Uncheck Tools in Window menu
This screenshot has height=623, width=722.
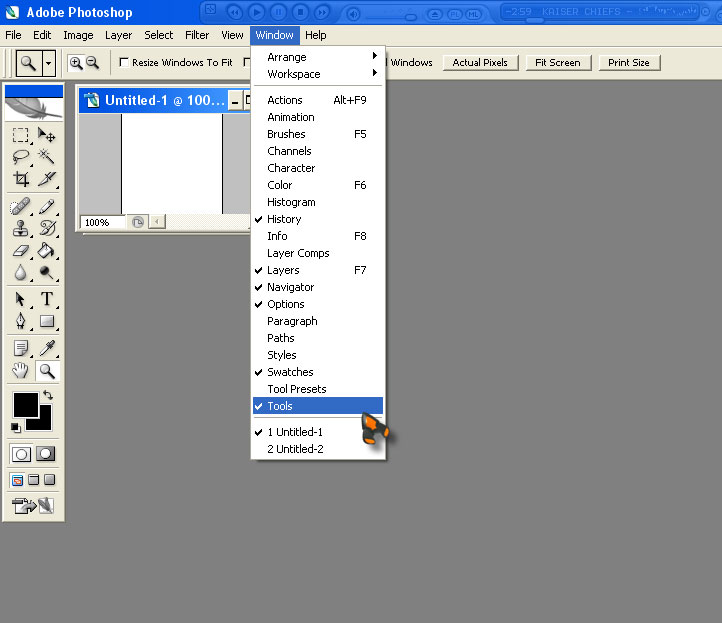318,406
